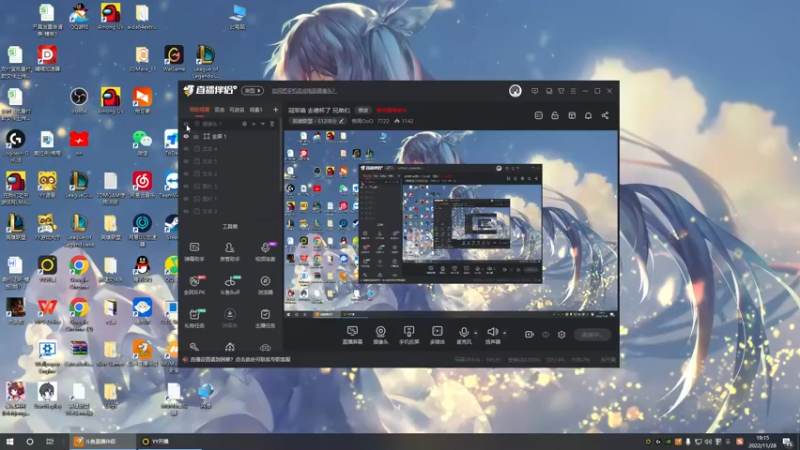
Task: Open stream settings hexagon gear icon
Action: tap(562, 335)
